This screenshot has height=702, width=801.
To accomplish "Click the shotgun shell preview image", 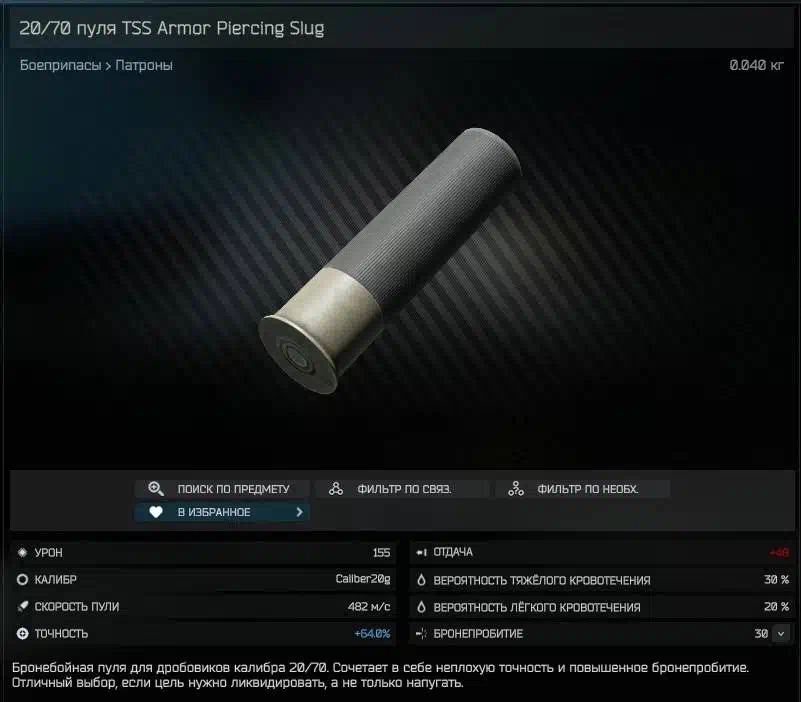I will (389, 261).
